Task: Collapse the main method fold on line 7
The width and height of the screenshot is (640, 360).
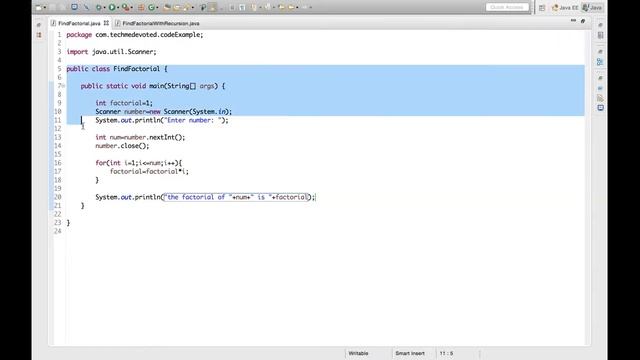Action: coord(63,86)
